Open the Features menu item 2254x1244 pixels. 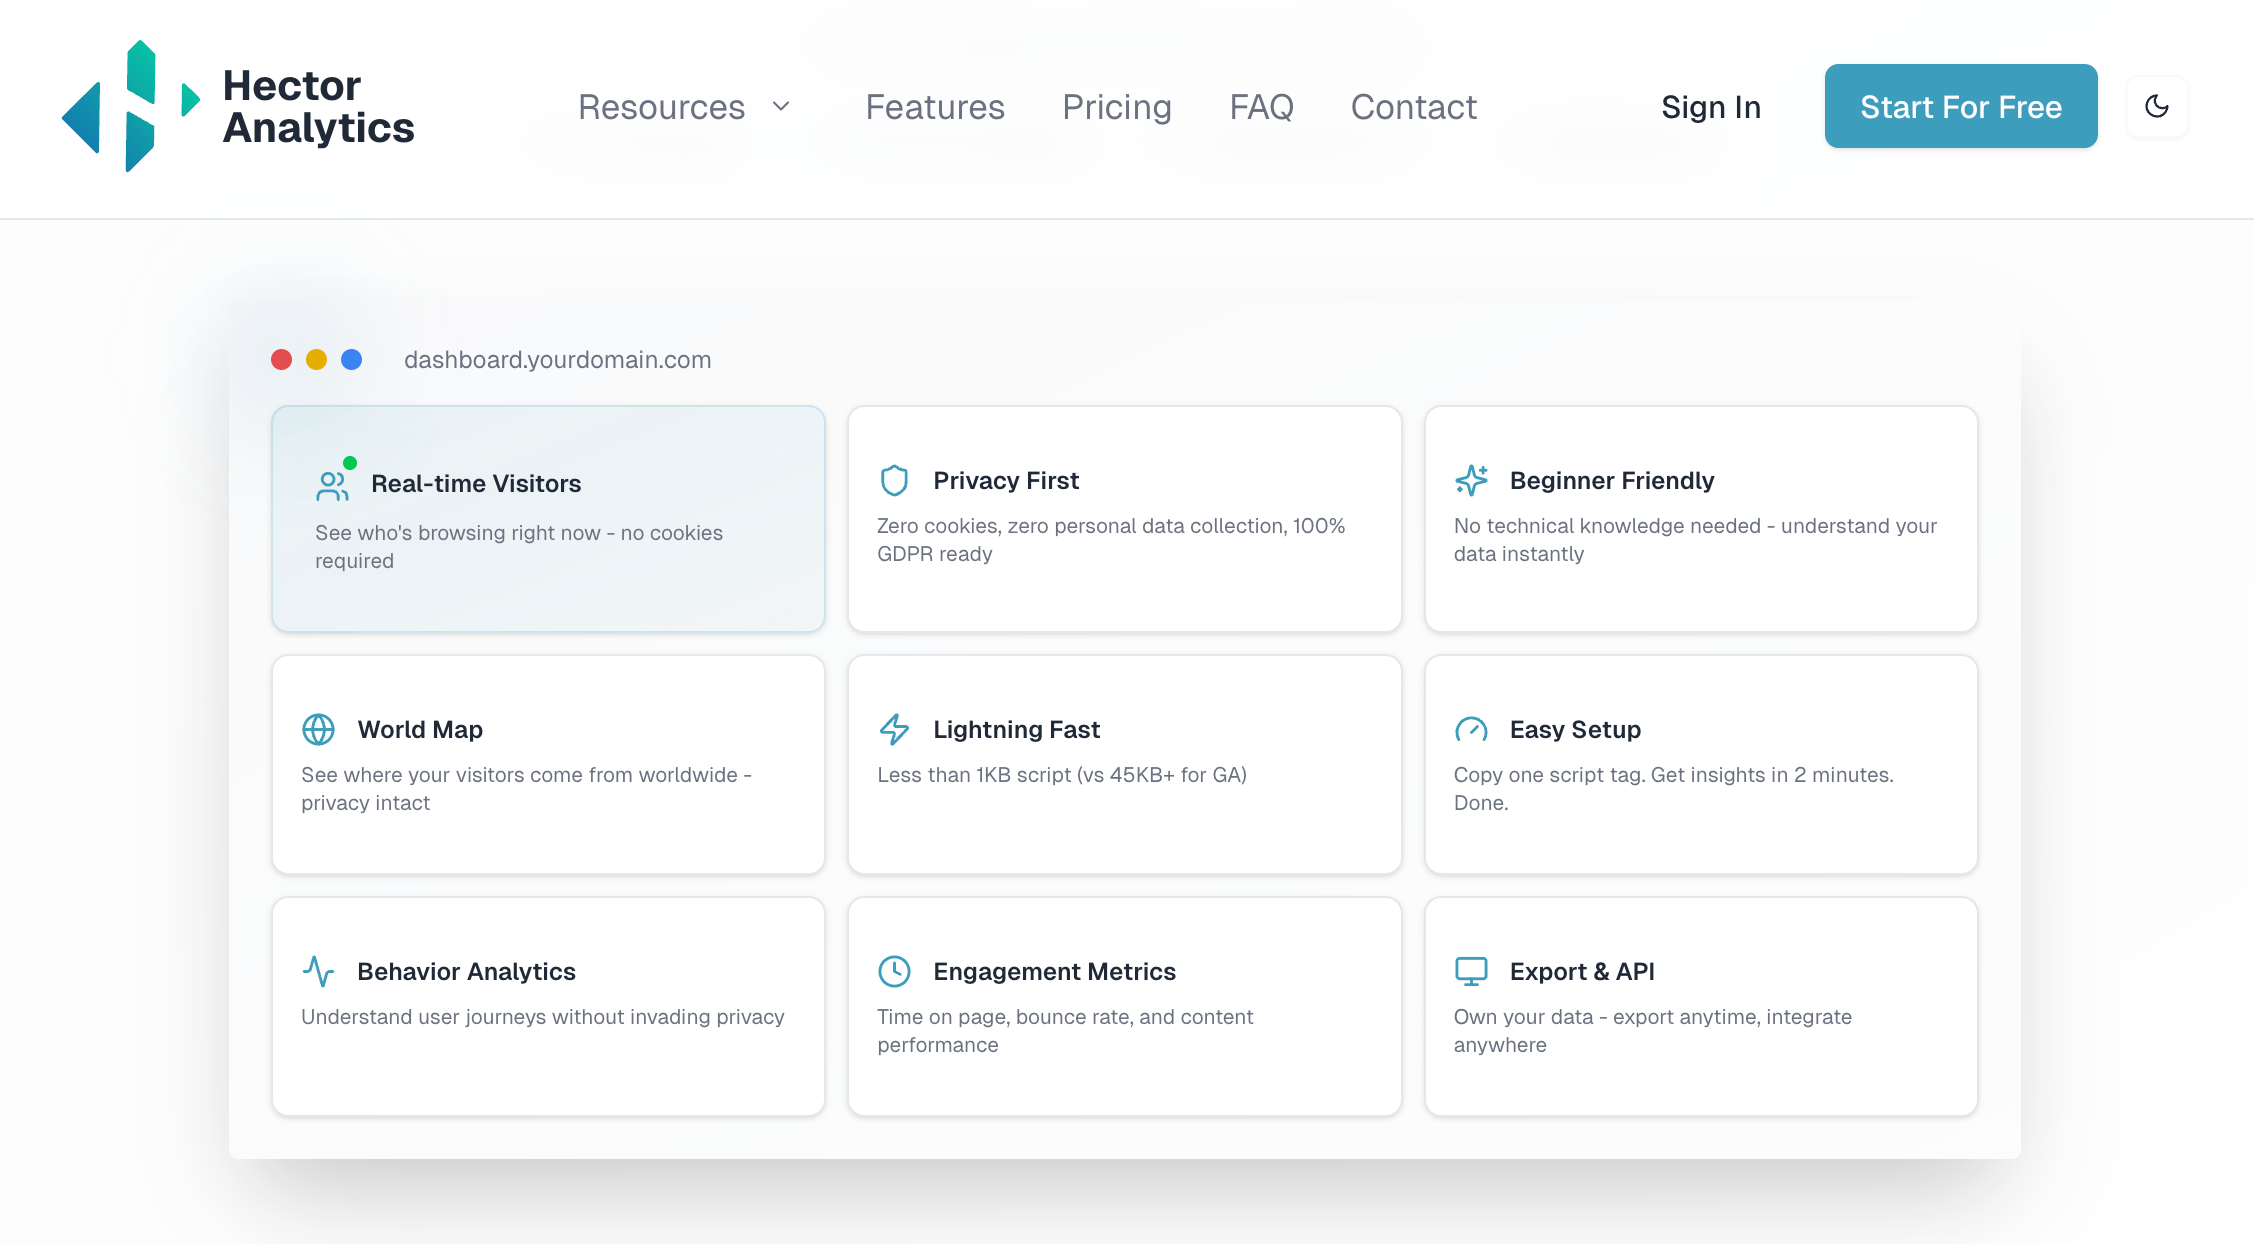click(x=934, y=106)
